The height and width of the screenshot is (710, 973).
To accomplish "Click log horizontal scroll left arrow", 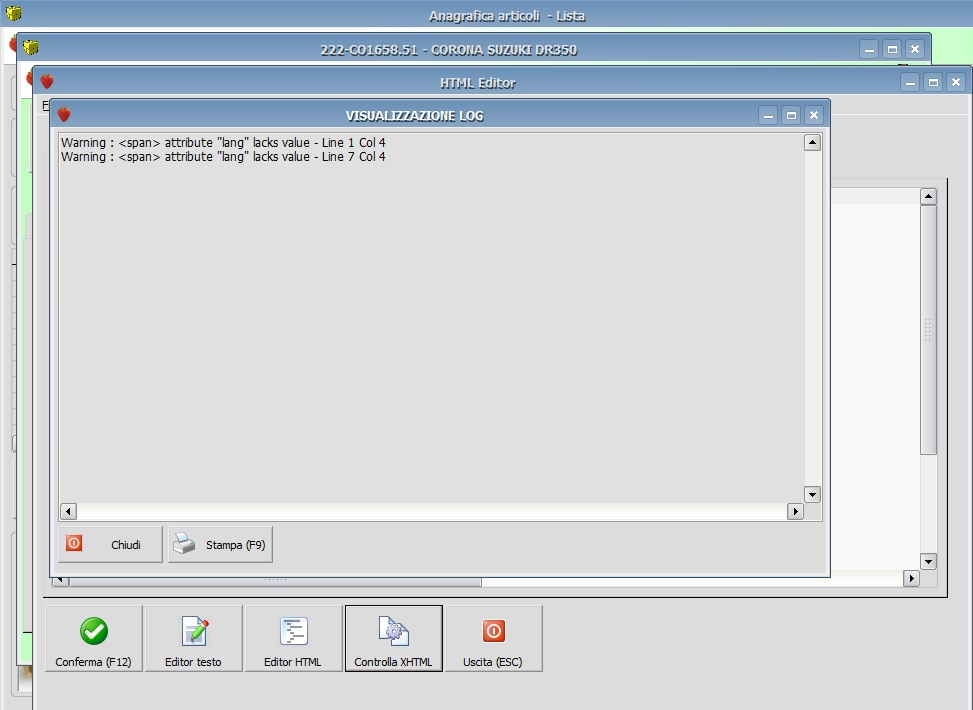I will 68,511.
